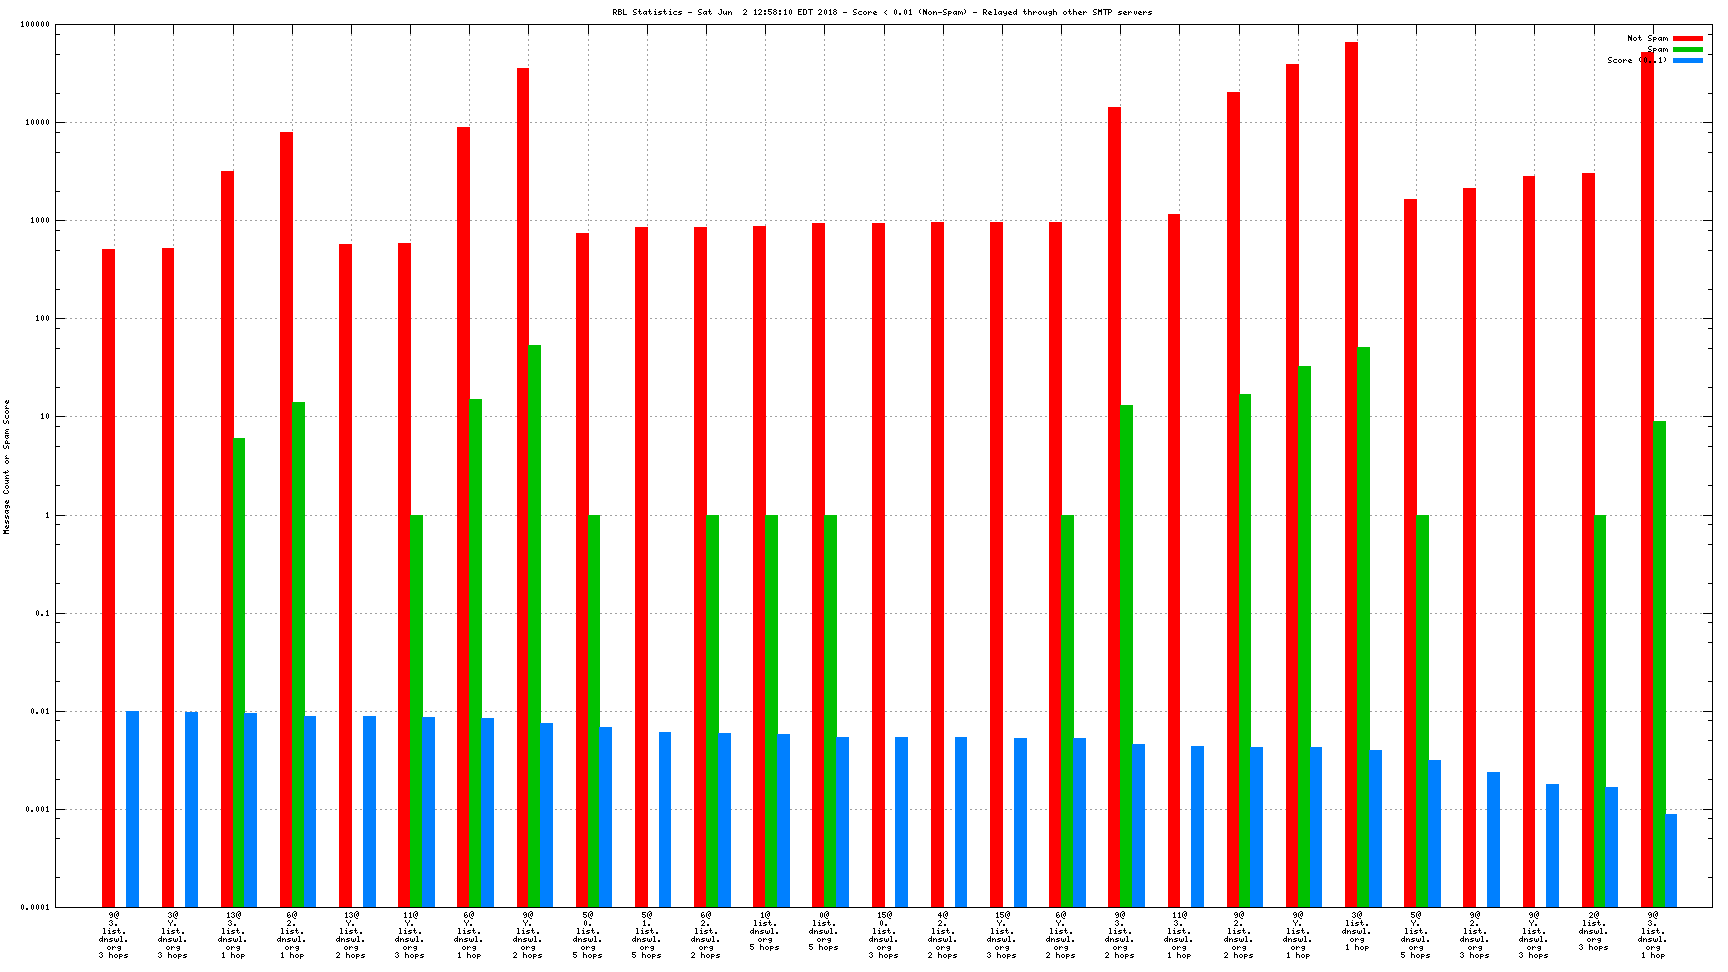This screenshot has width=1728, height=972.
Task: Click the leftmost red bar in the chart
Action: (x=108, y=578)
